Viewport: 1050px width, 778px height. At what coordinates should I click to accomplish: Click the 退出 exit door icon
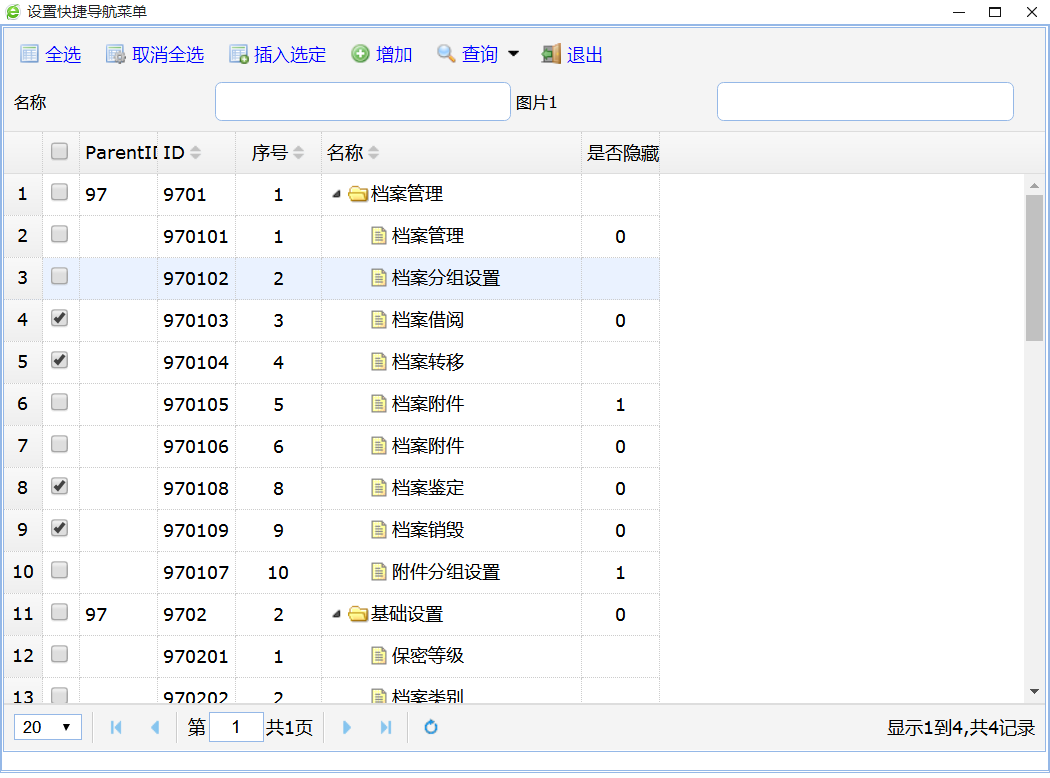[551, 54]
